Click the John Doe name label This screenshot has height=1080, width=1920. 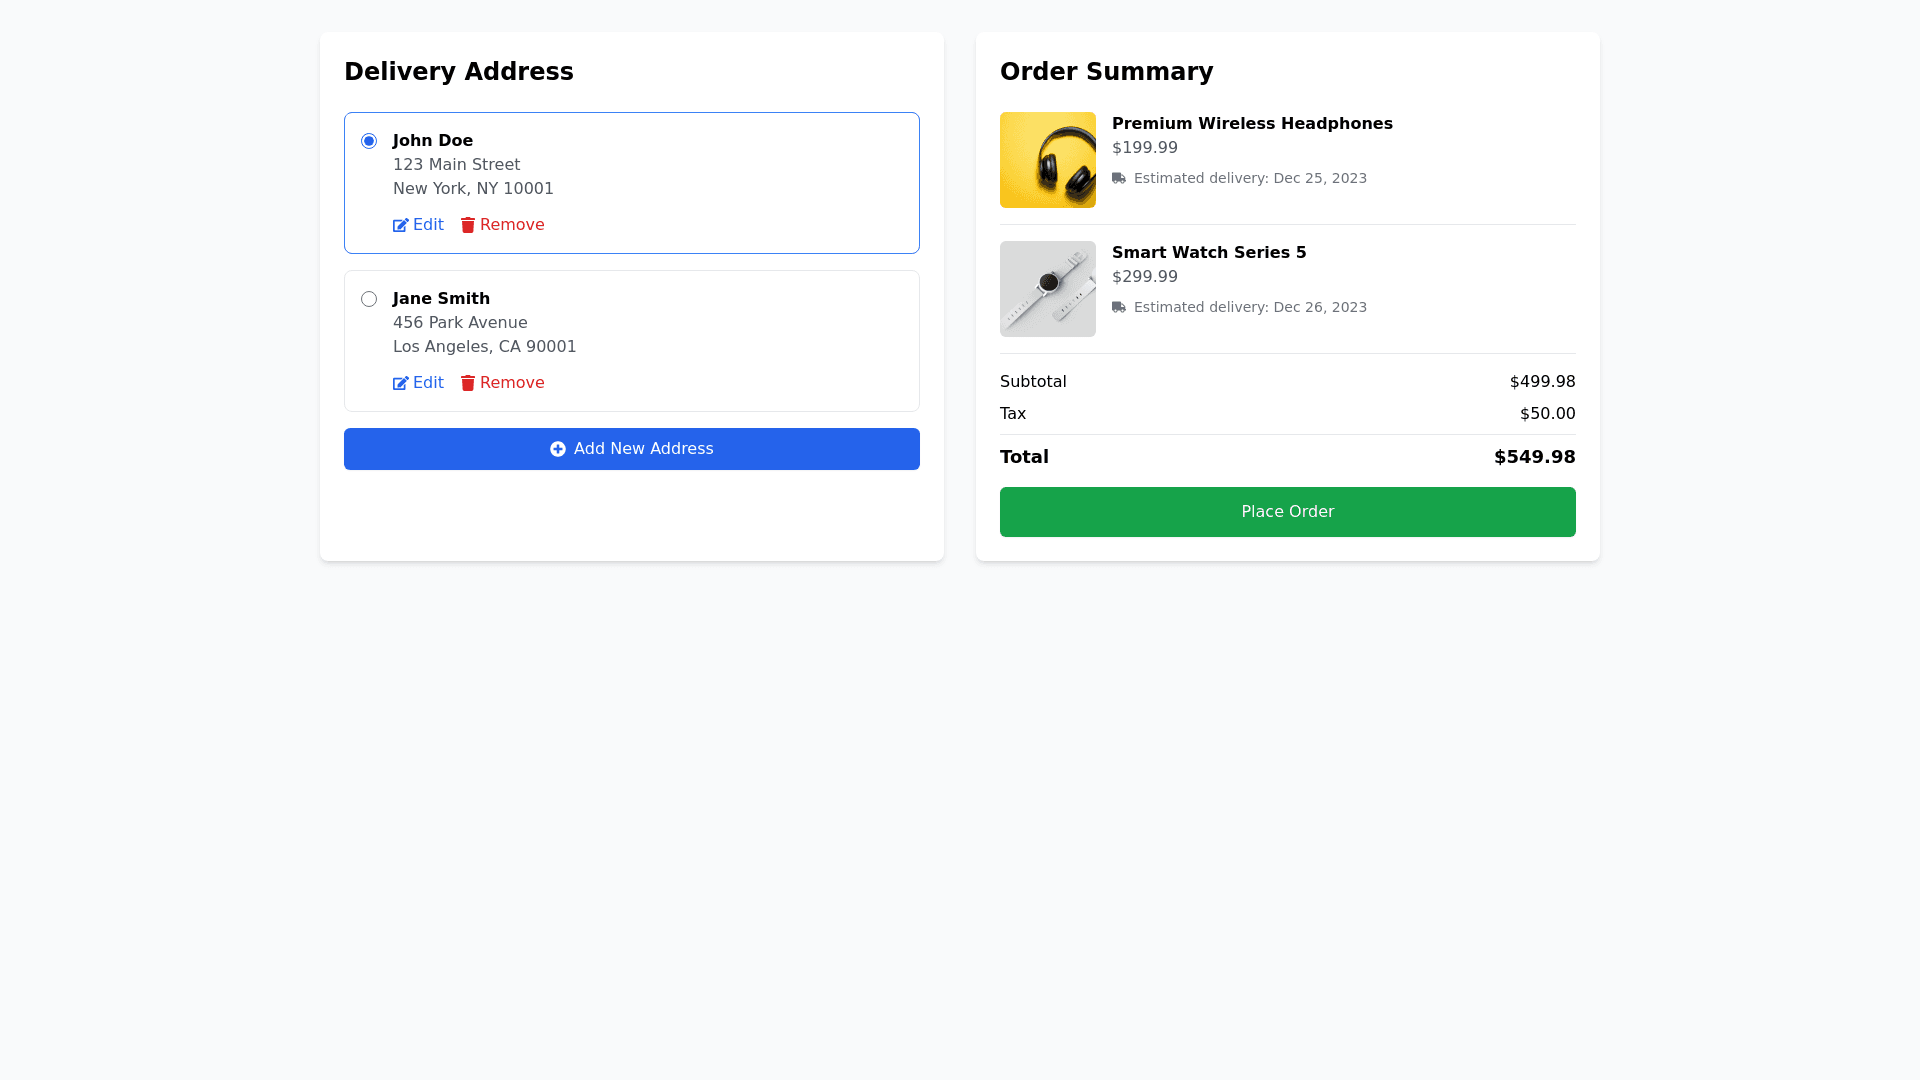[433, 141]
